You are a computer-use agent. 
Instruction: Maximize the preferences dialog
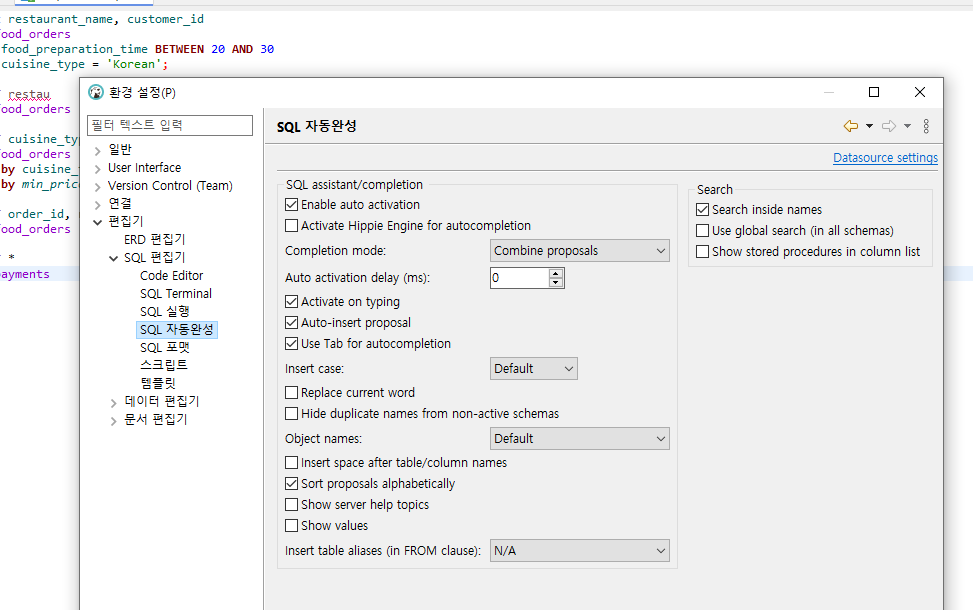point(874,92)
